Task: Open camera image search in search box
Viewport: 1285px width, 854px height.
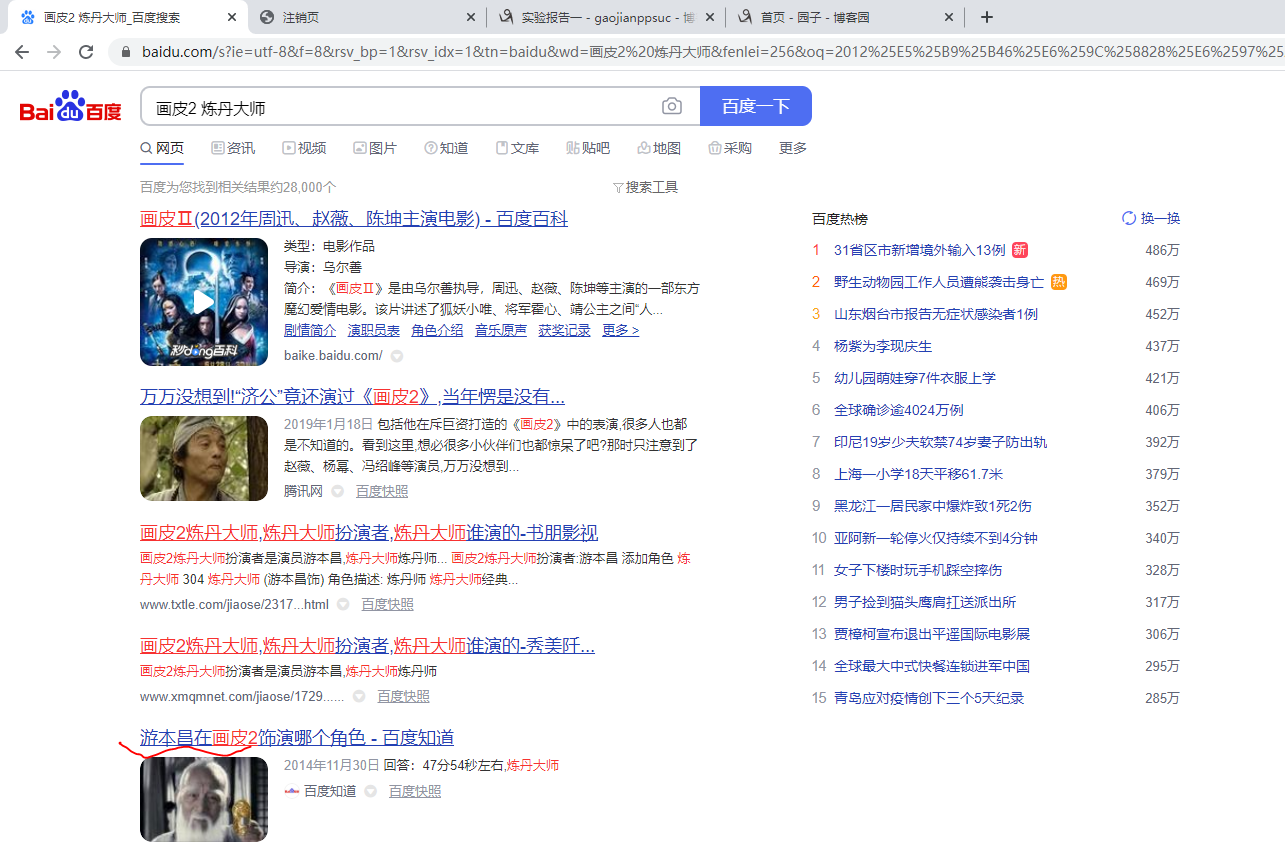Action: 672,107
